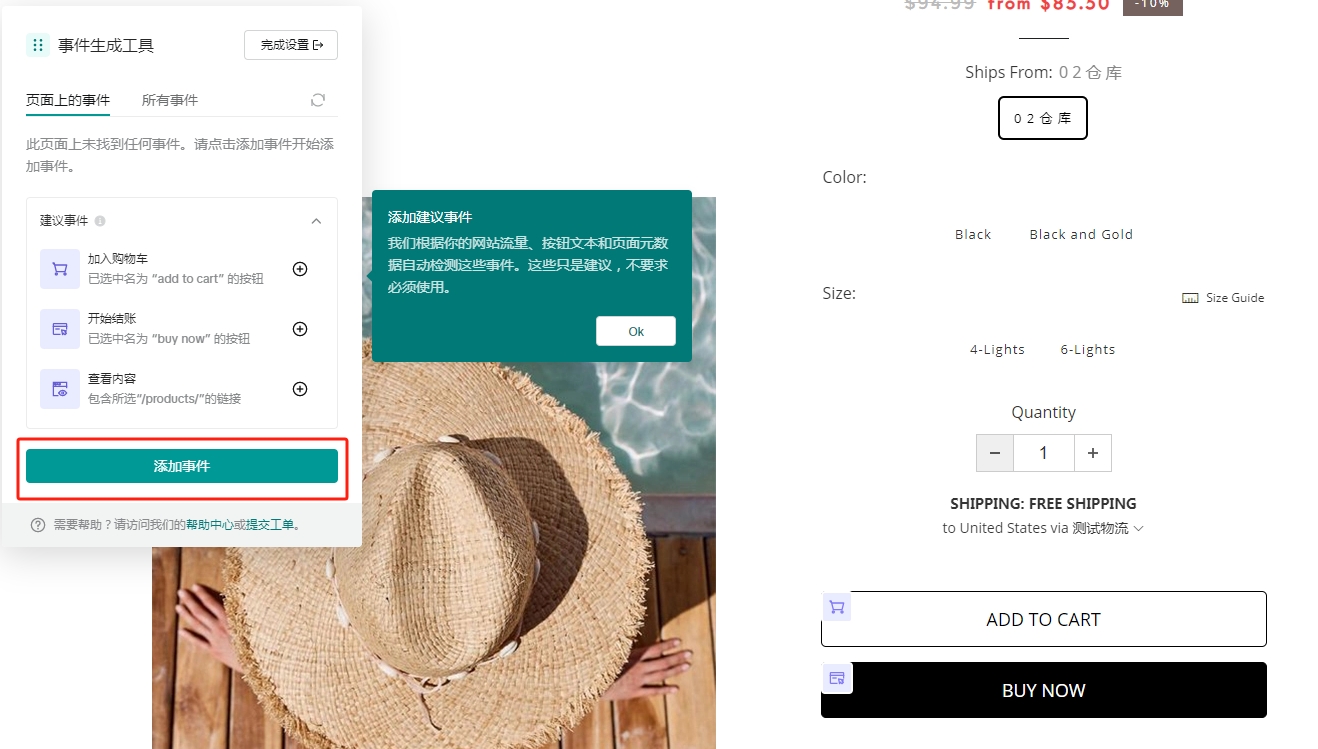Click the 查看内容 suggested event label
Viewport: 1318px width, 749px height.
[112, 379]
